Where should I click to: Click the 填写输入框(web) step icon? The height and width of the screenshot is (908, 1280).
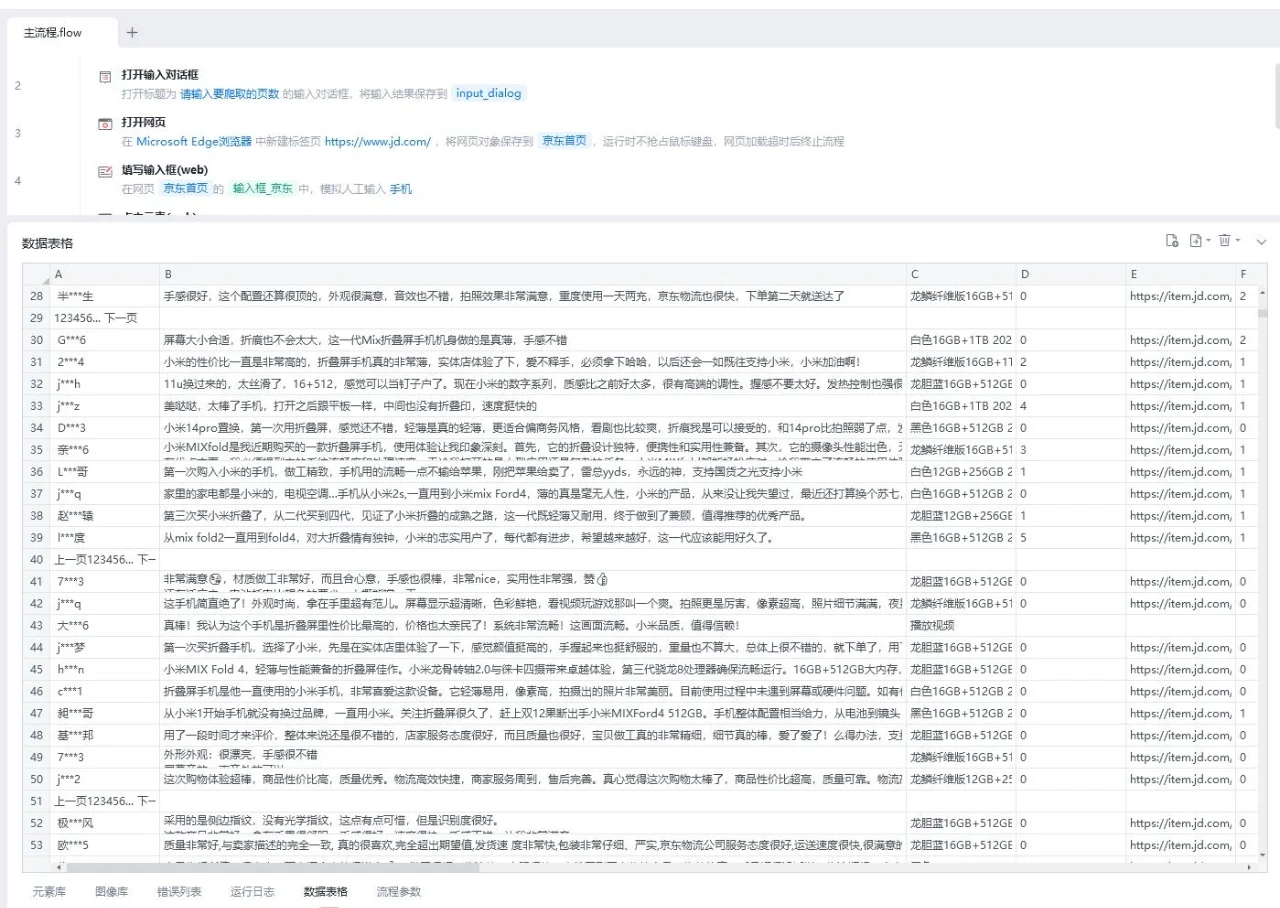pyautogui.click(x=105, y=172)
